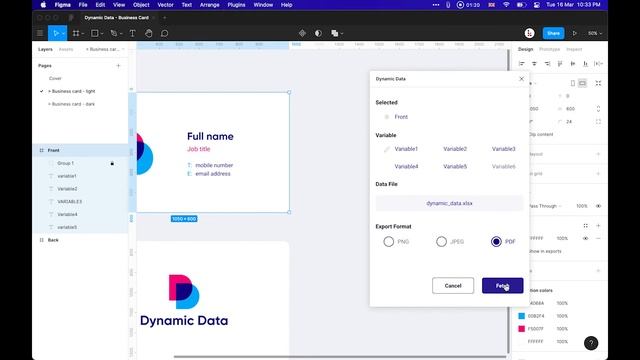Open the Help question mark button
This screenshot has width=640, height=360.
tap(591, 343)
